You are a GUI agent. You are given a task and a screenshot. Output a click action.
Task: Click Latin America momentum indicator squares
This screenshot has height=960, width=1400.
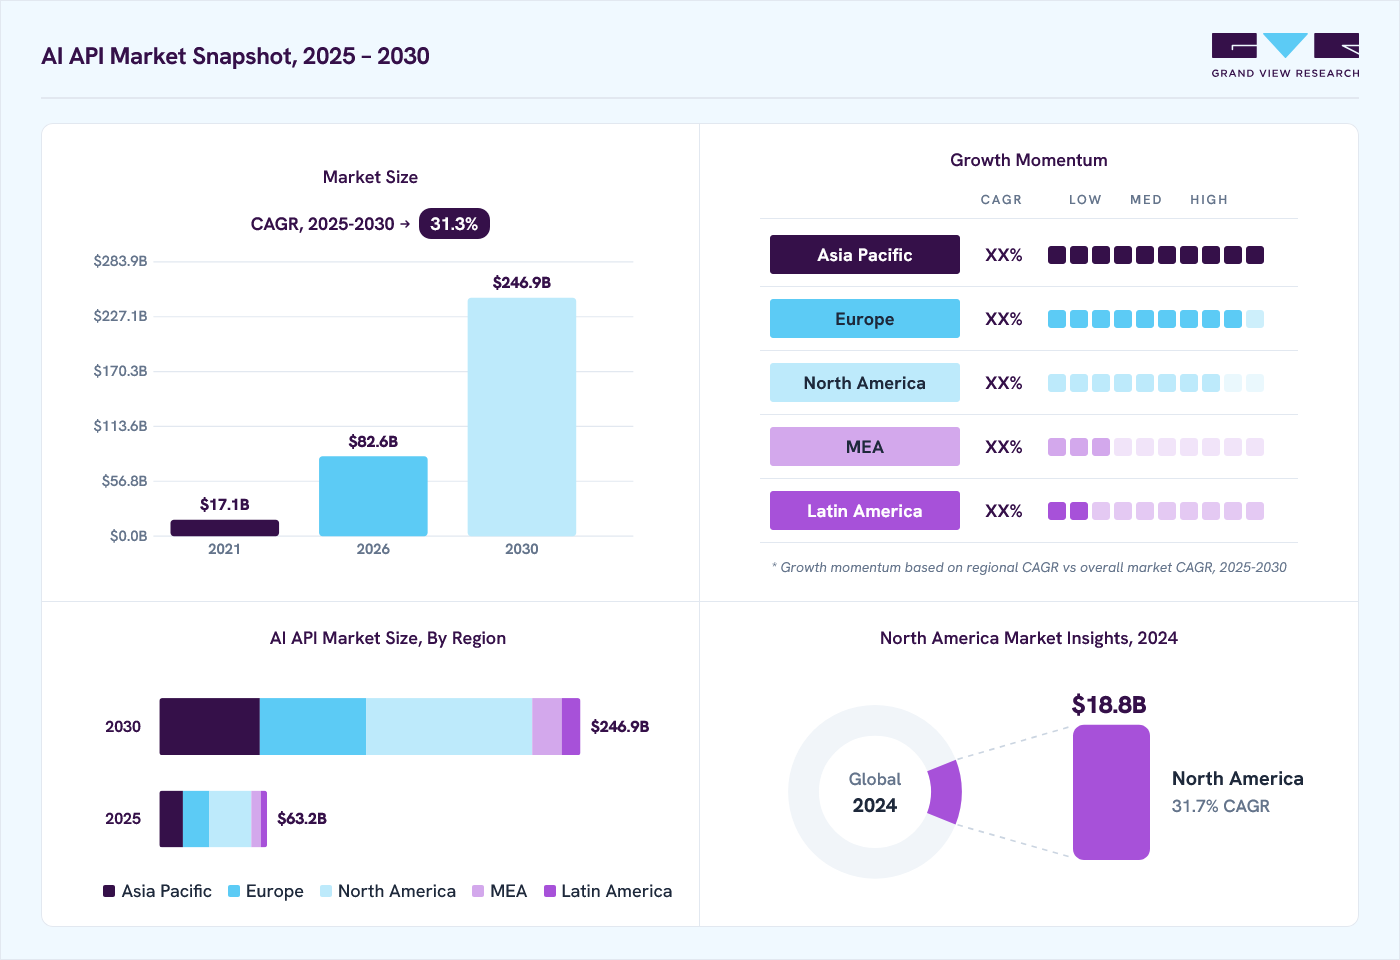click(1156, 511)
